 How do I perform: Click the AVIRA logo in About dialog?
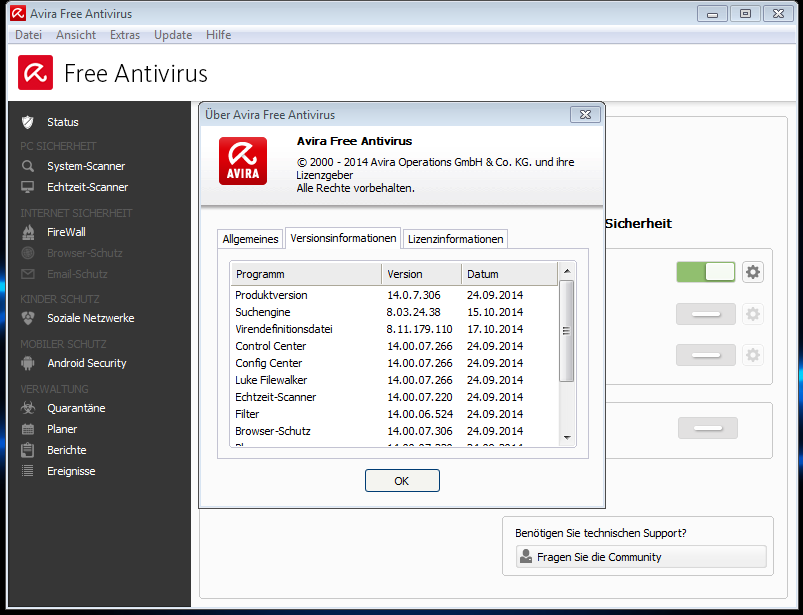243,161
